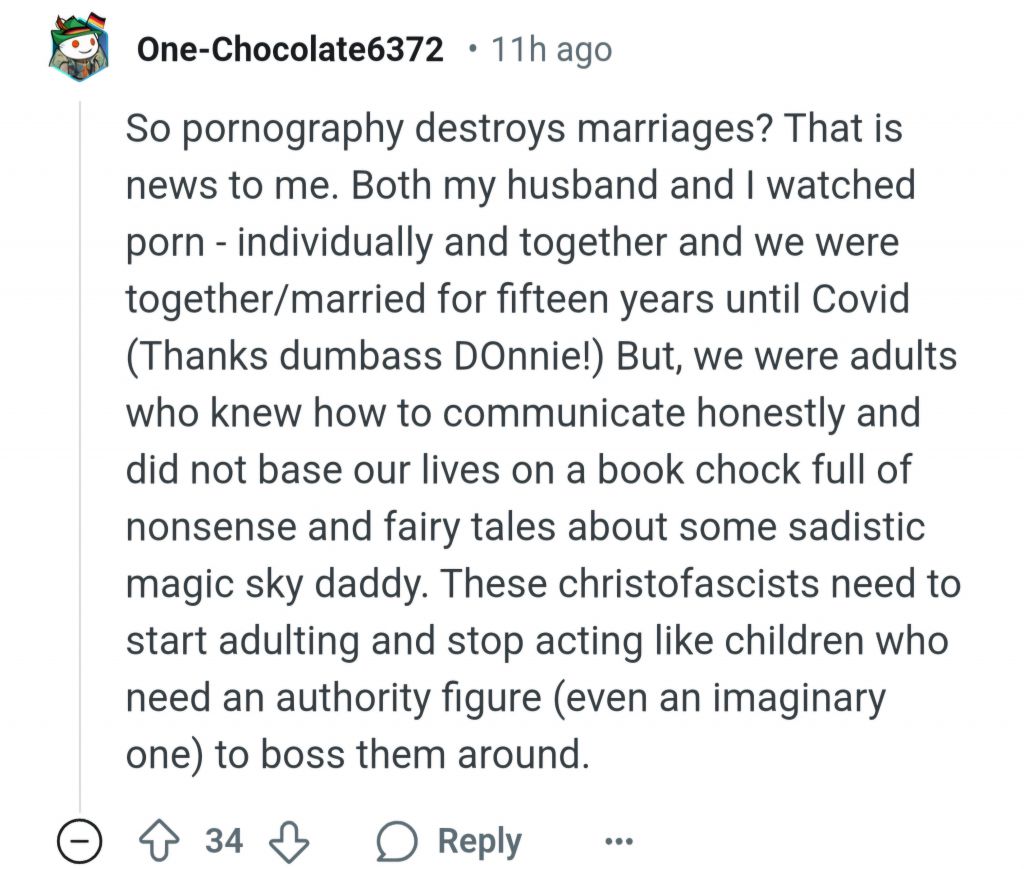Open the '11h ago' timestamp permalink
The width and height of the screenshot is (1024, 869).
(x=552, y=50)
